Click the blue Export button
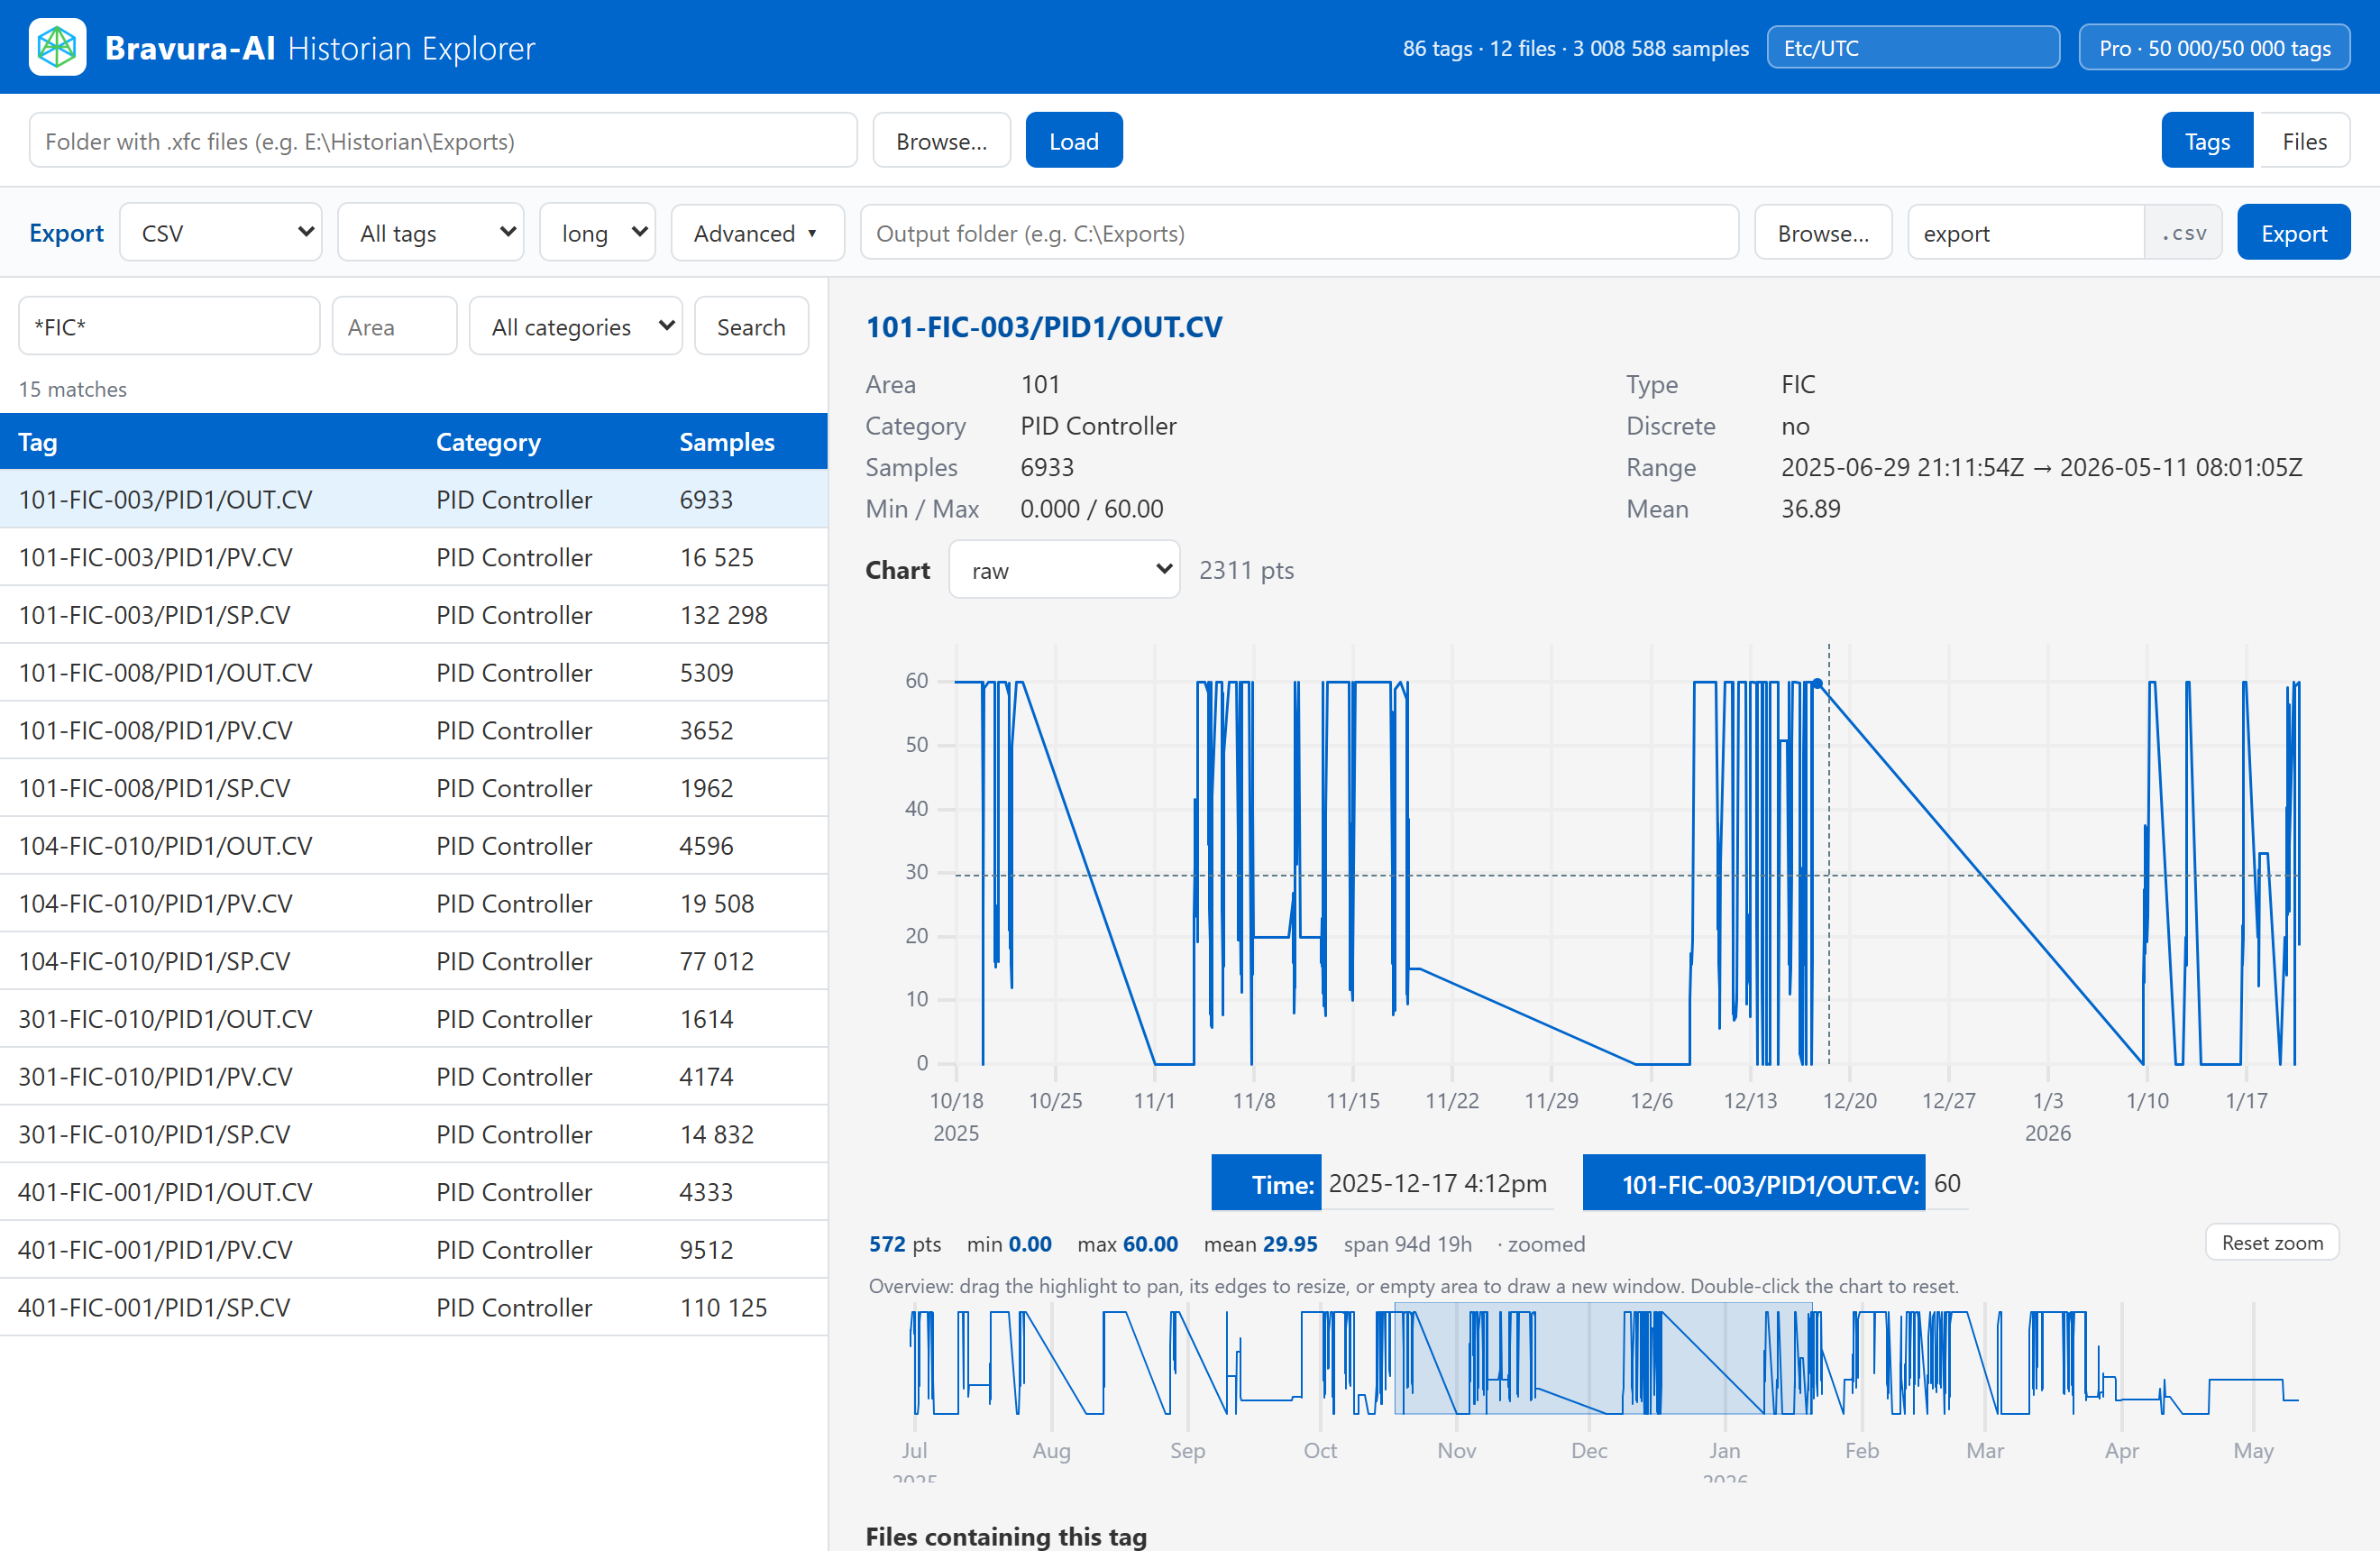This screenshot has height=1551, width=2380. click(2293, 233)
